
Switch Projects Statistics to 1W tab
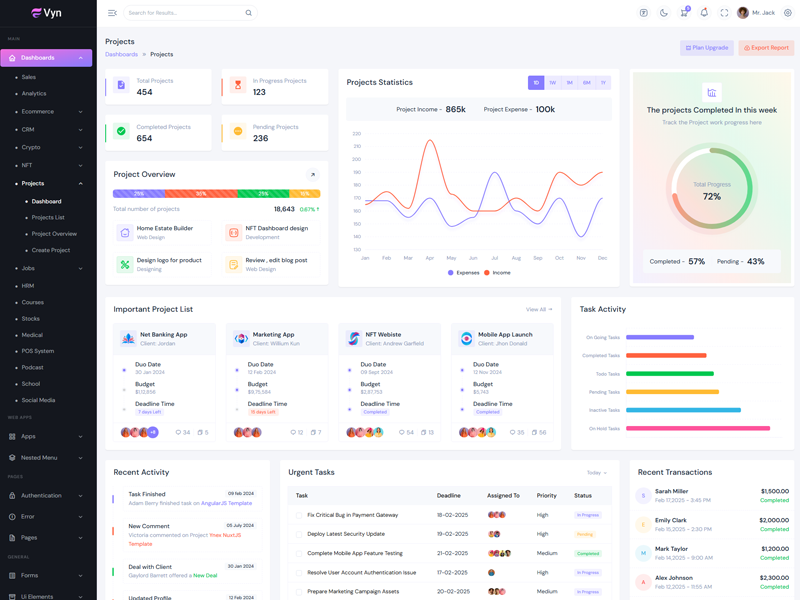pyautogui.click(x=552, y=83)
